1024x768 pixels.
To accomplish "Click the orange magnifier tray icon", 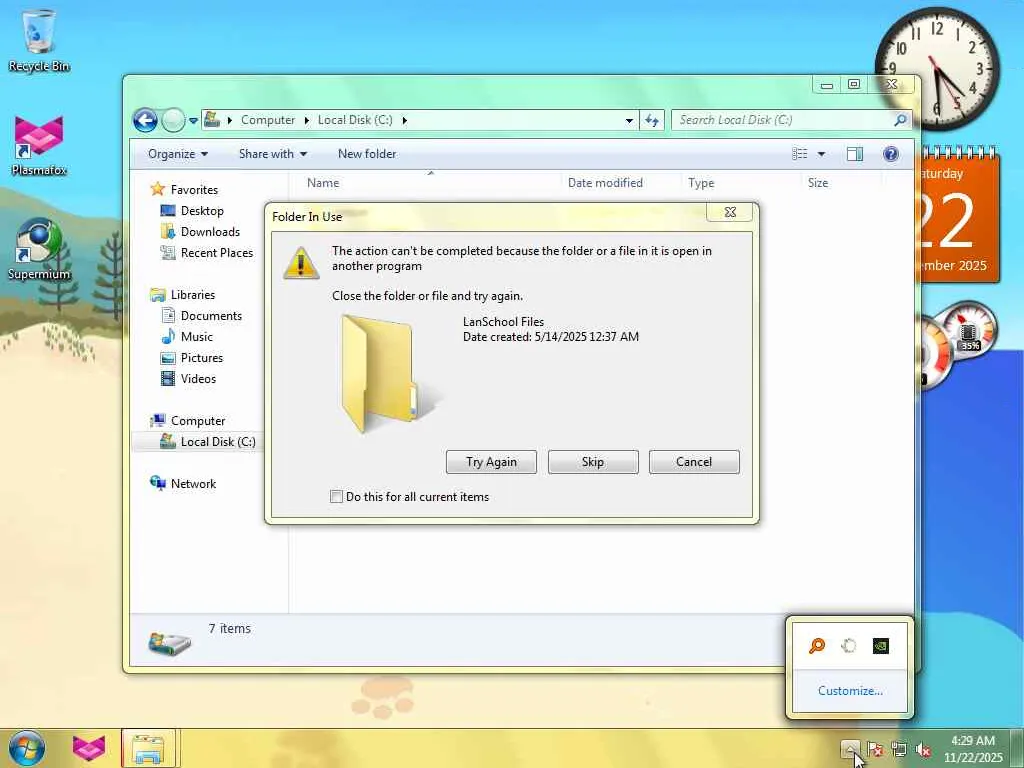I will tap(817, 646).
